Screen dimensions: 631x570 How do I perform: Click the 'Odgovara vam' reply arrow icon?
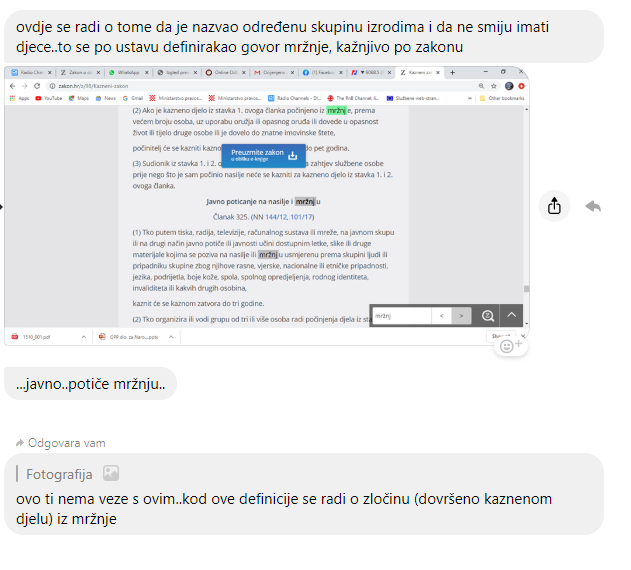click(x=19, y=443)
